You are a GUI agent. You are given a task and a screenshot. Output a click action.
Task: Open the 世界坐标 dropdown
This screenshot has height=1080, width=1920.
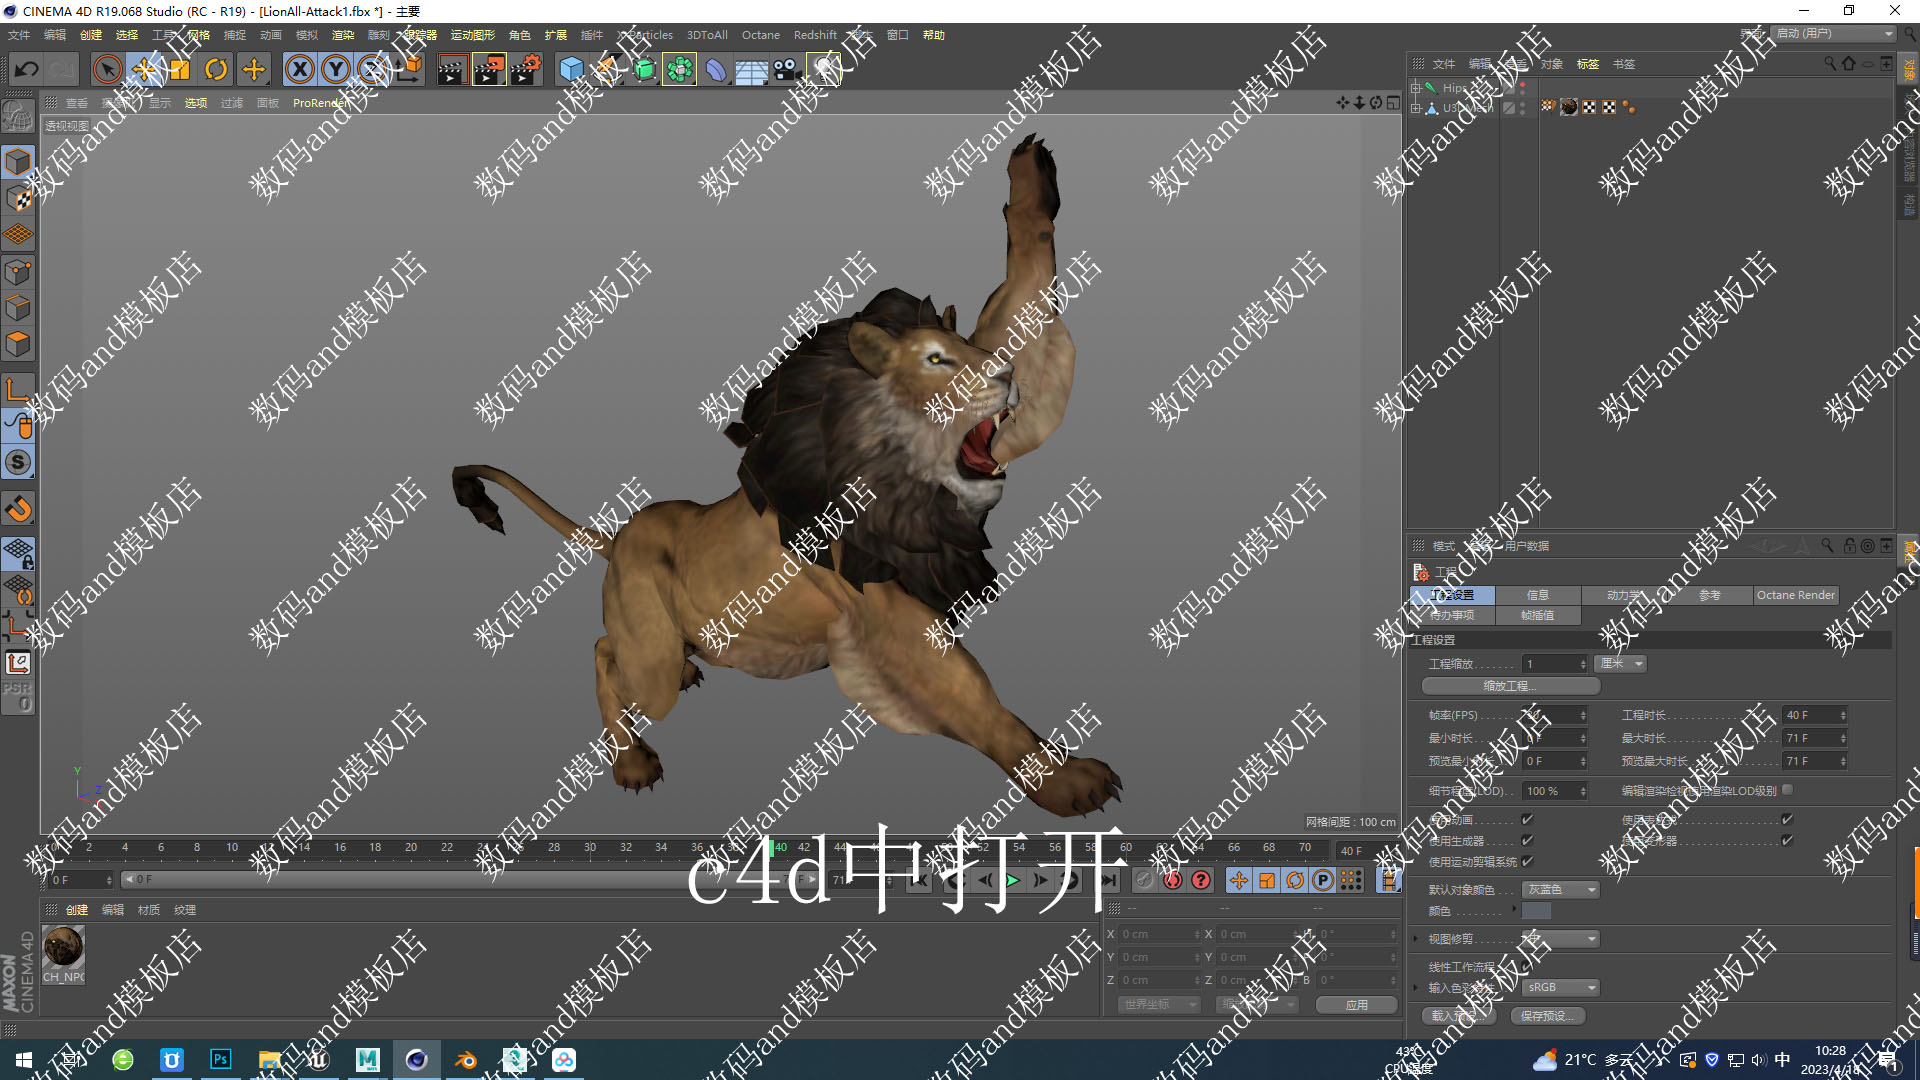1159,1005
